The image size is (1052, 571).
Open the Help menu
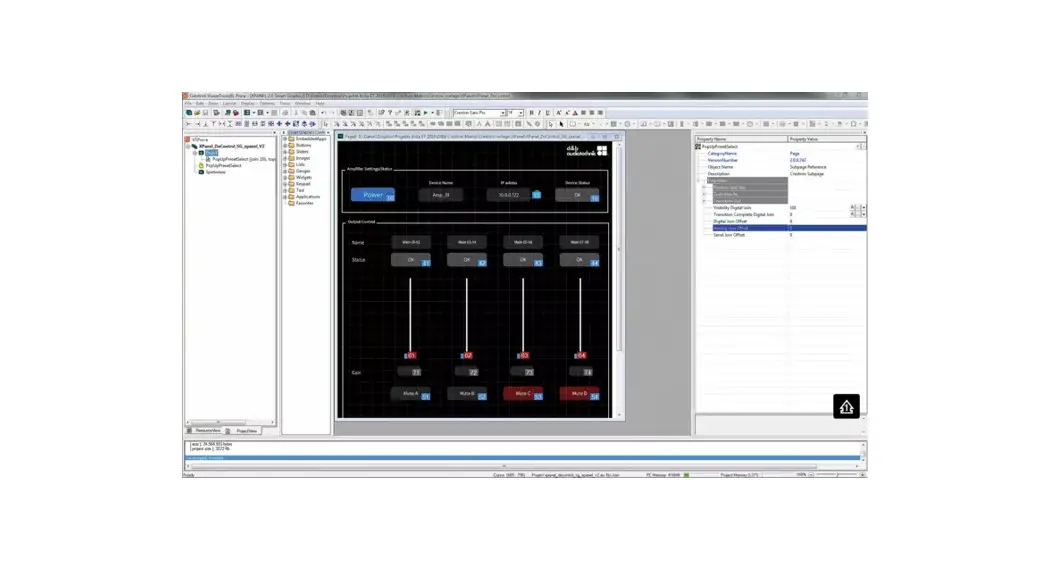pyautogui.click(x=320, y=103)
